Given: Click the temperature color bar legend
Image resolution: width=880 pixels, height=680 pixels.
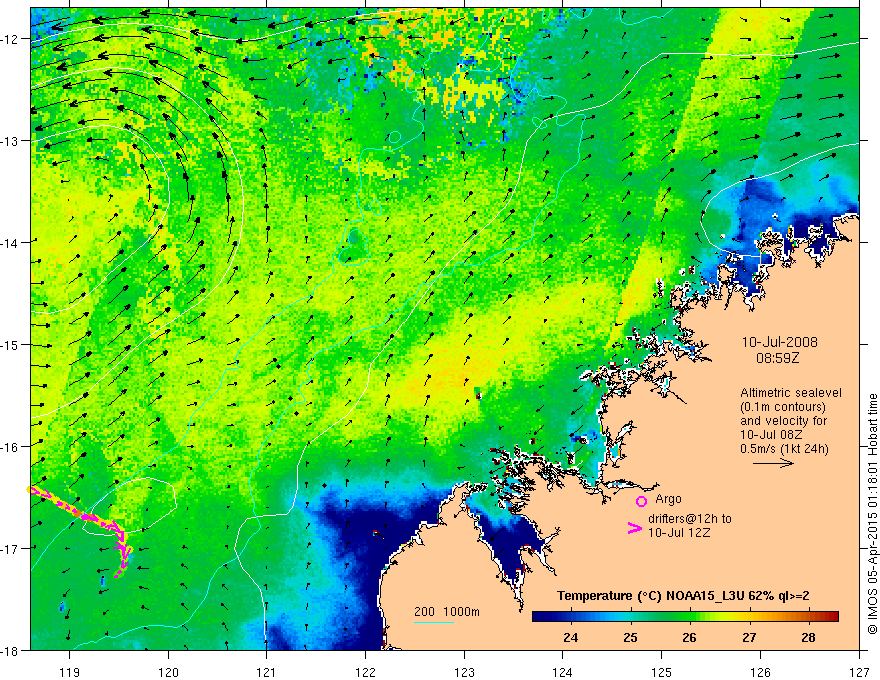Looking at the screenshot, I should 685,617.
